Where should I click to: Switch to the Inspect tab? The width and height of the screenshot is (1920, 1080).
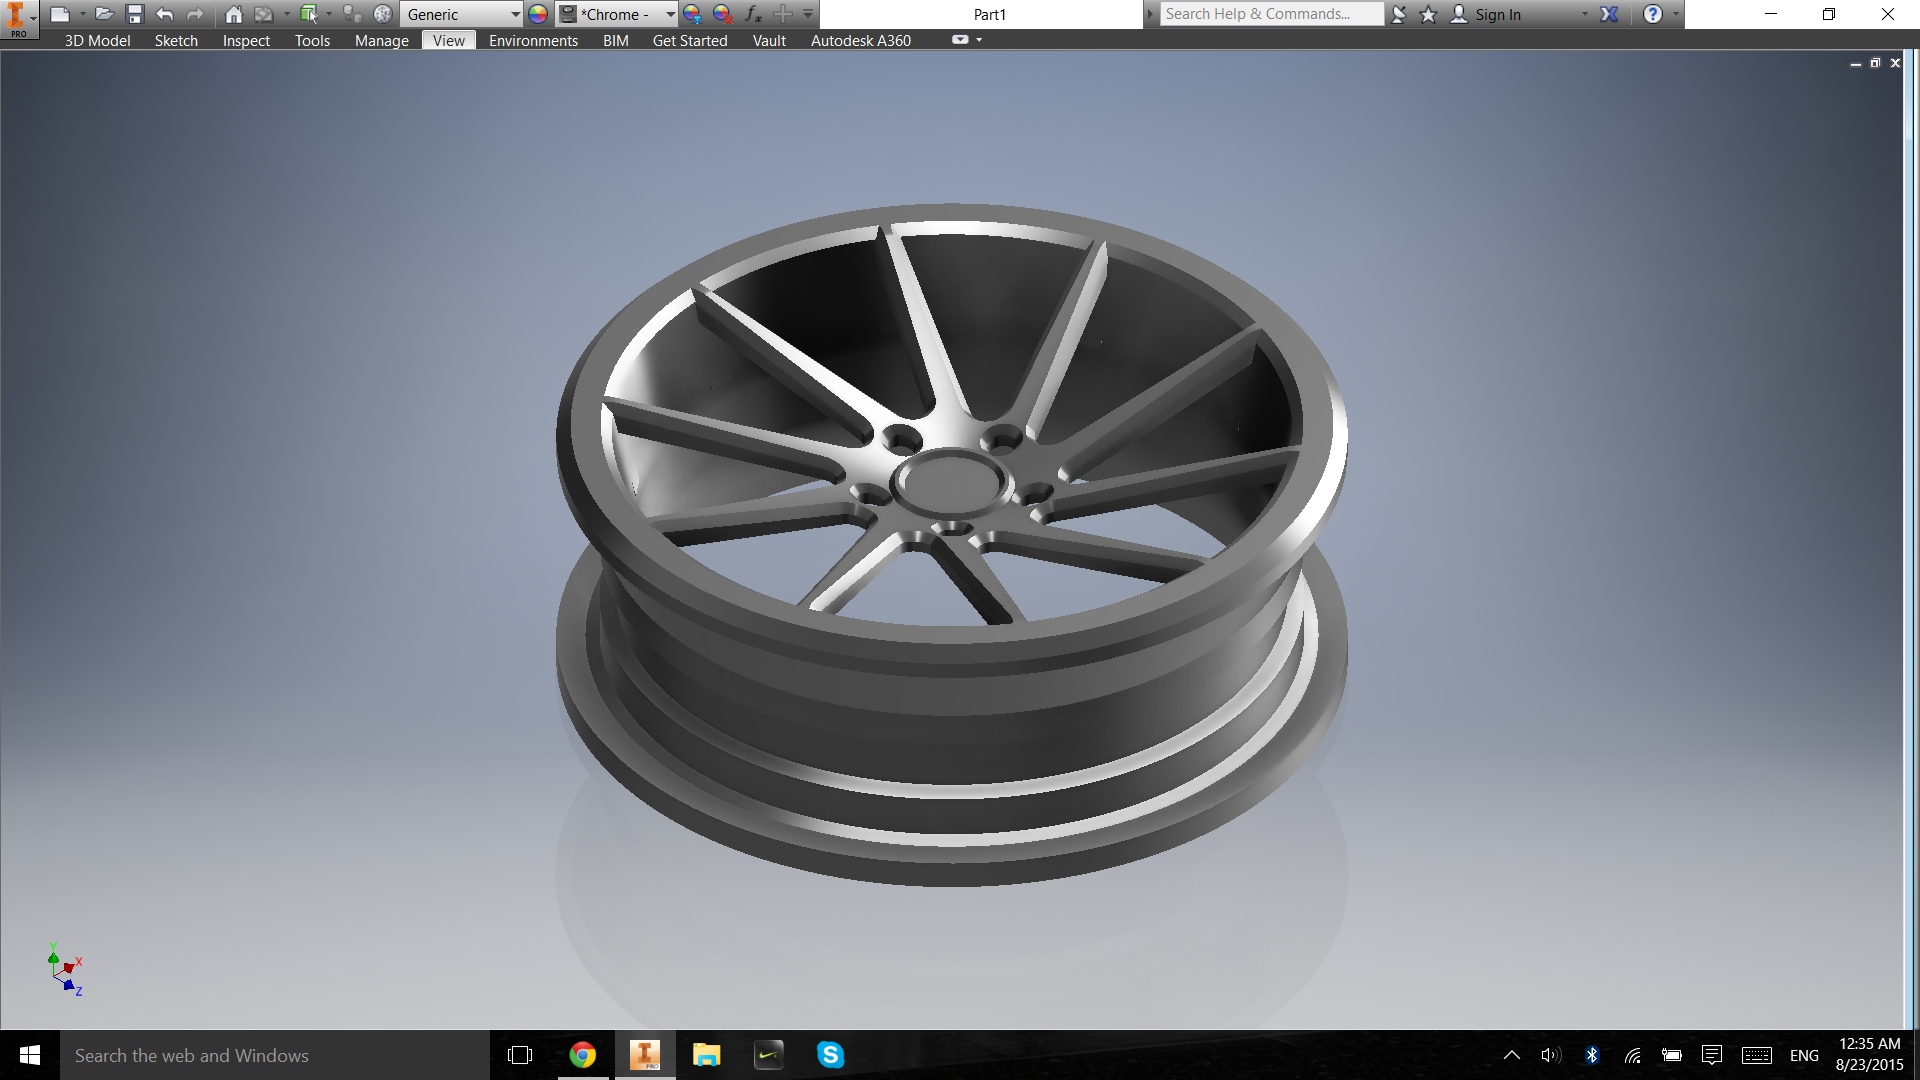[246, 41]
